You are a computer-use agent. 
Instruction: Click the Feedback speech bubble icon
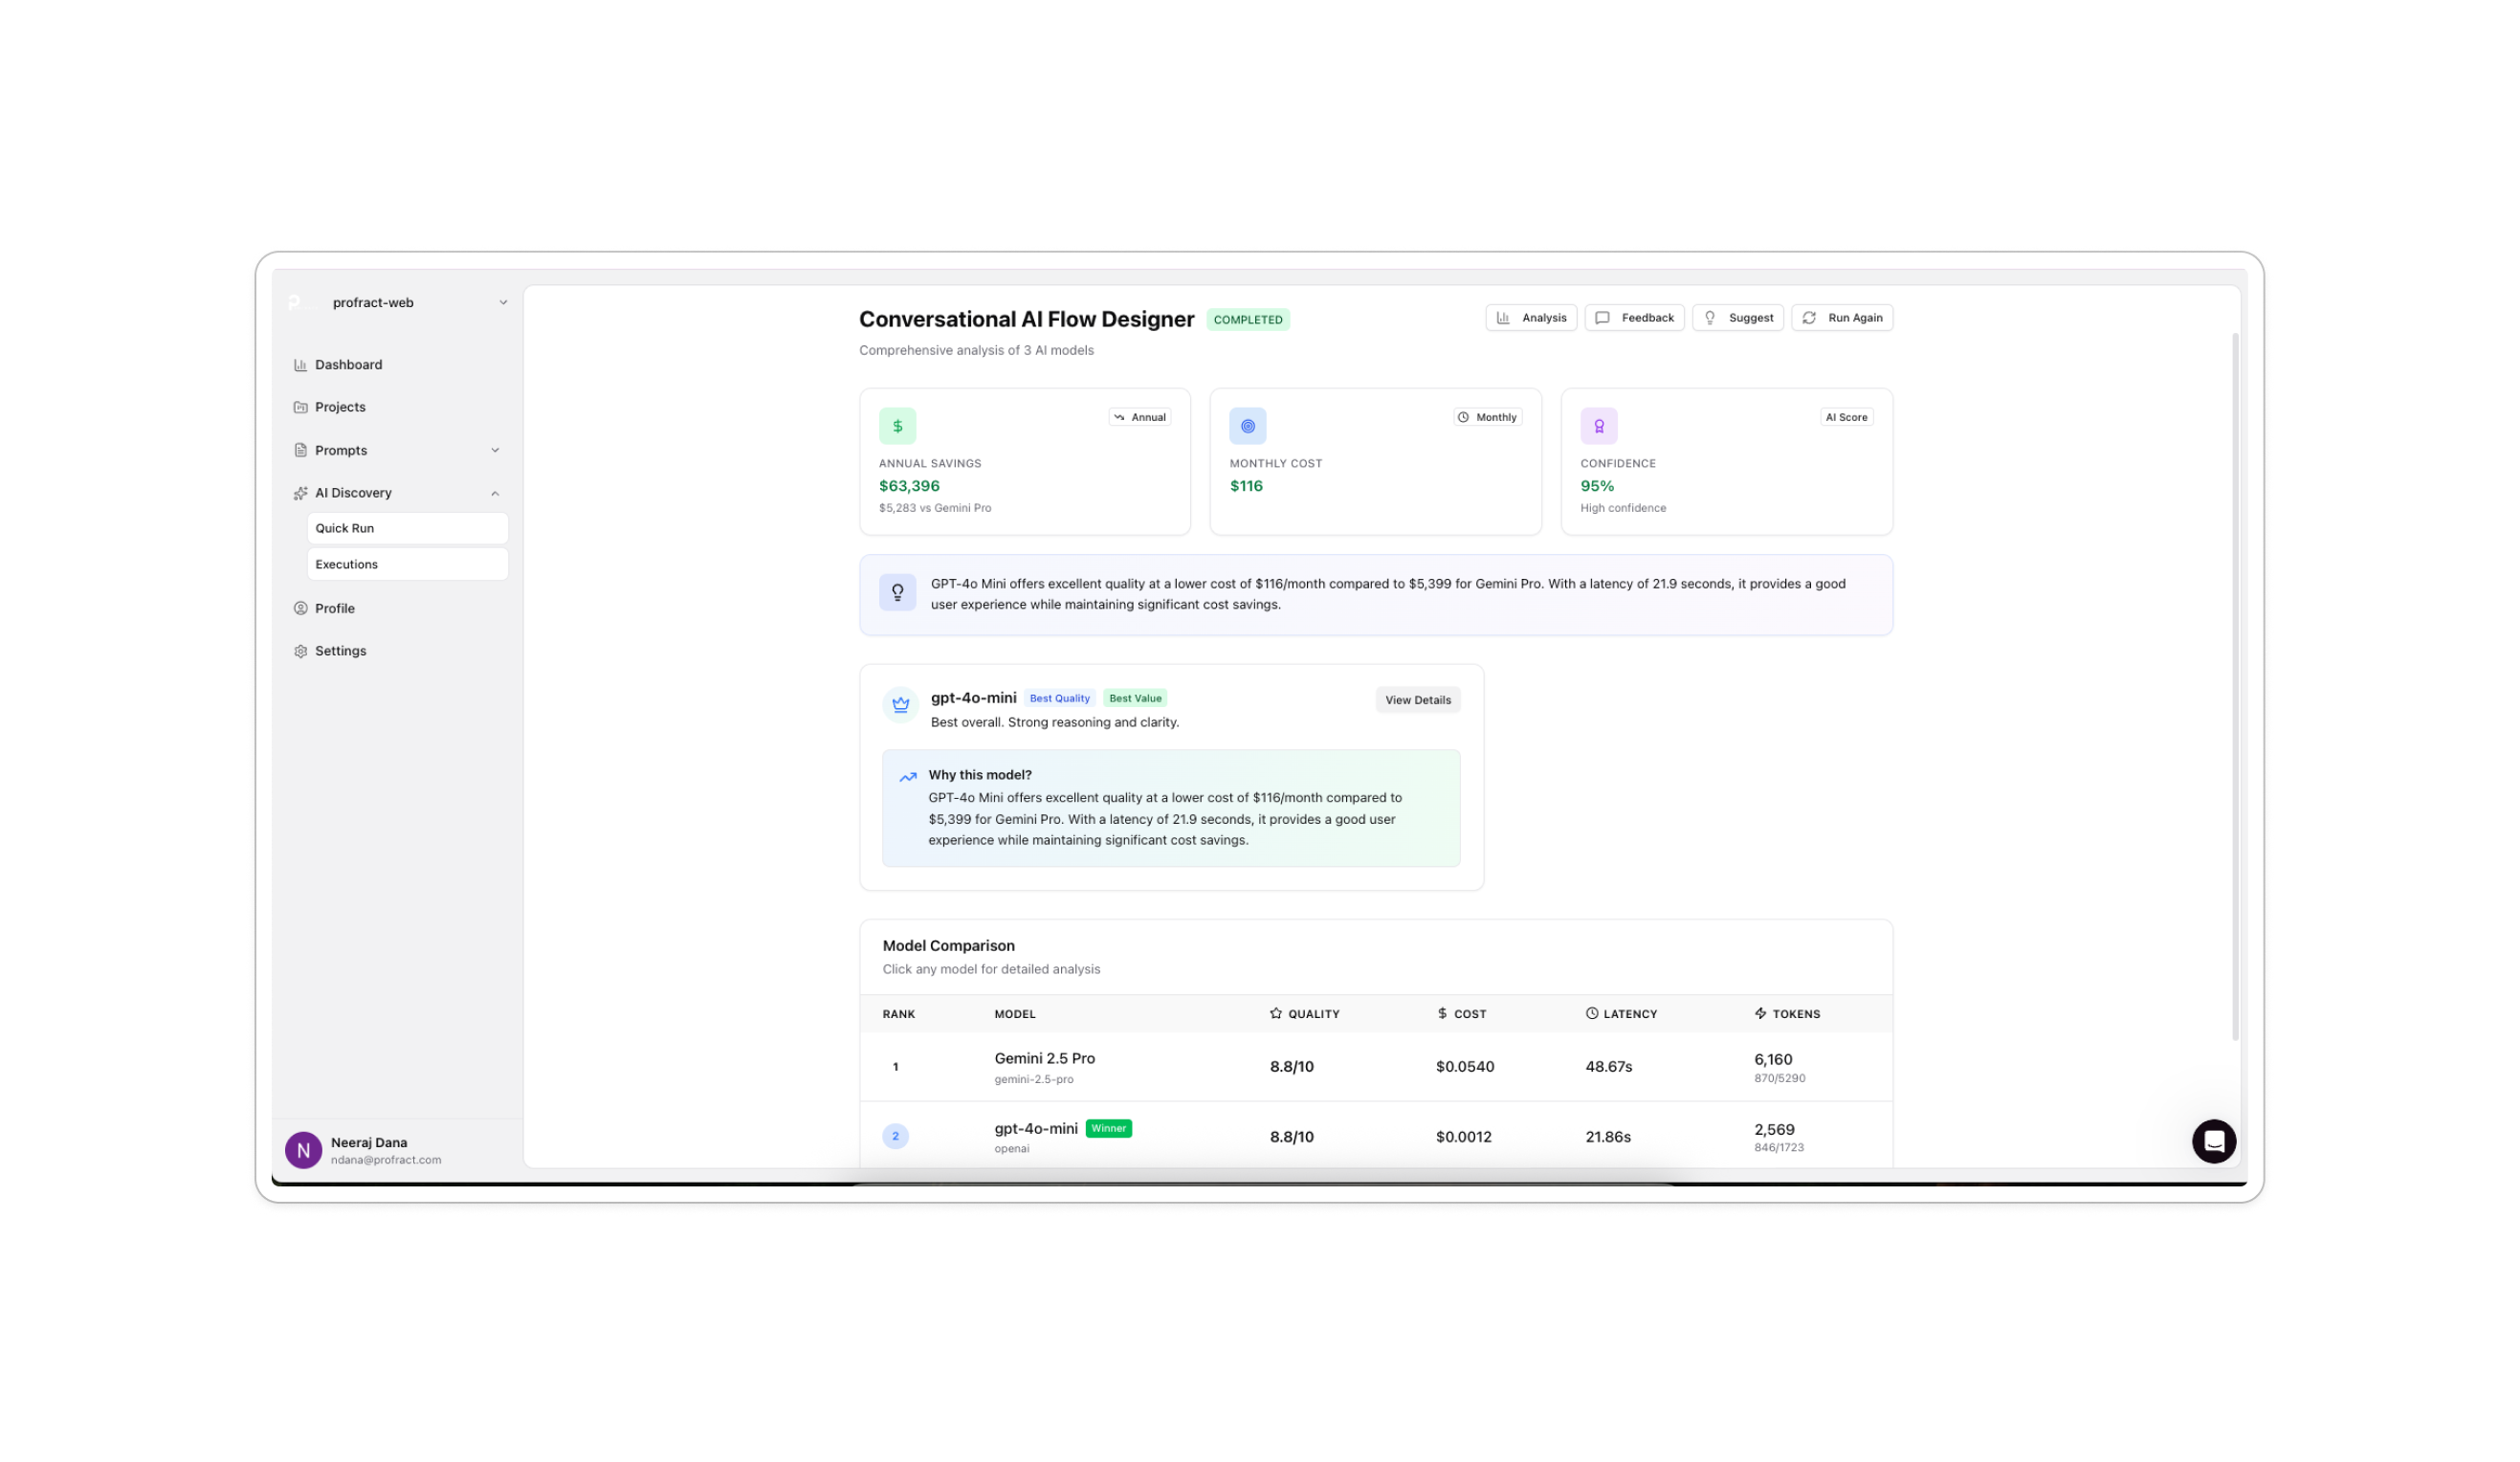click(x=1603, y=317)
